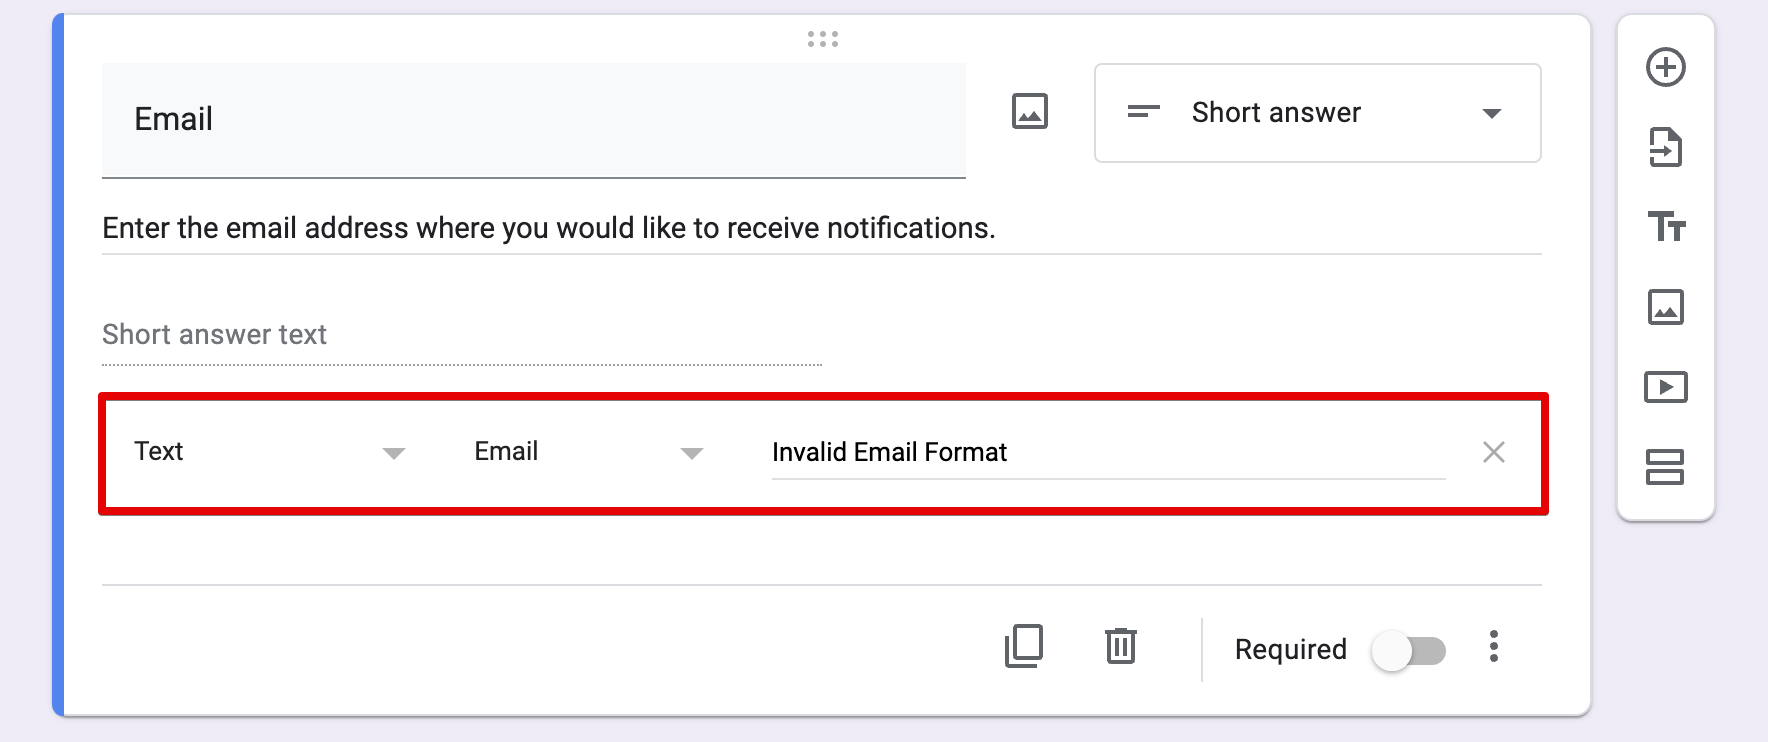The height and width of the screenshot is (742, 1768).
Task: Enable the Required toggle
Action: point(1410,650)
